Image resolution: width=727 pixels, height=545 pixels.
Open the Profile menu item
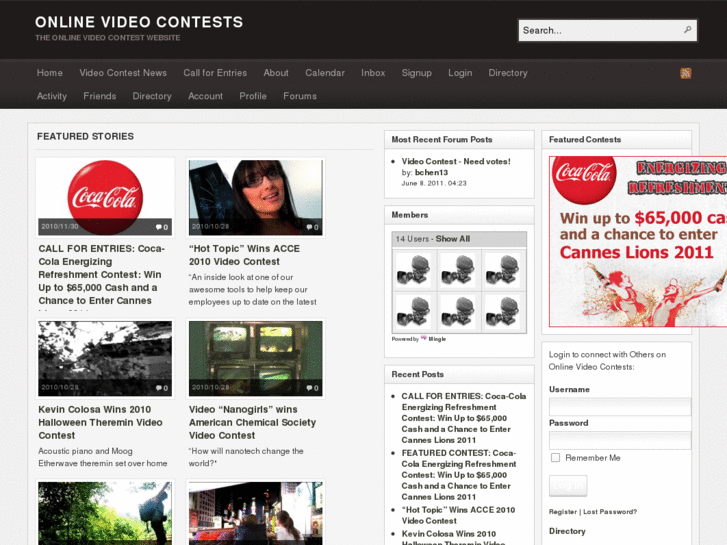(253, 96)
